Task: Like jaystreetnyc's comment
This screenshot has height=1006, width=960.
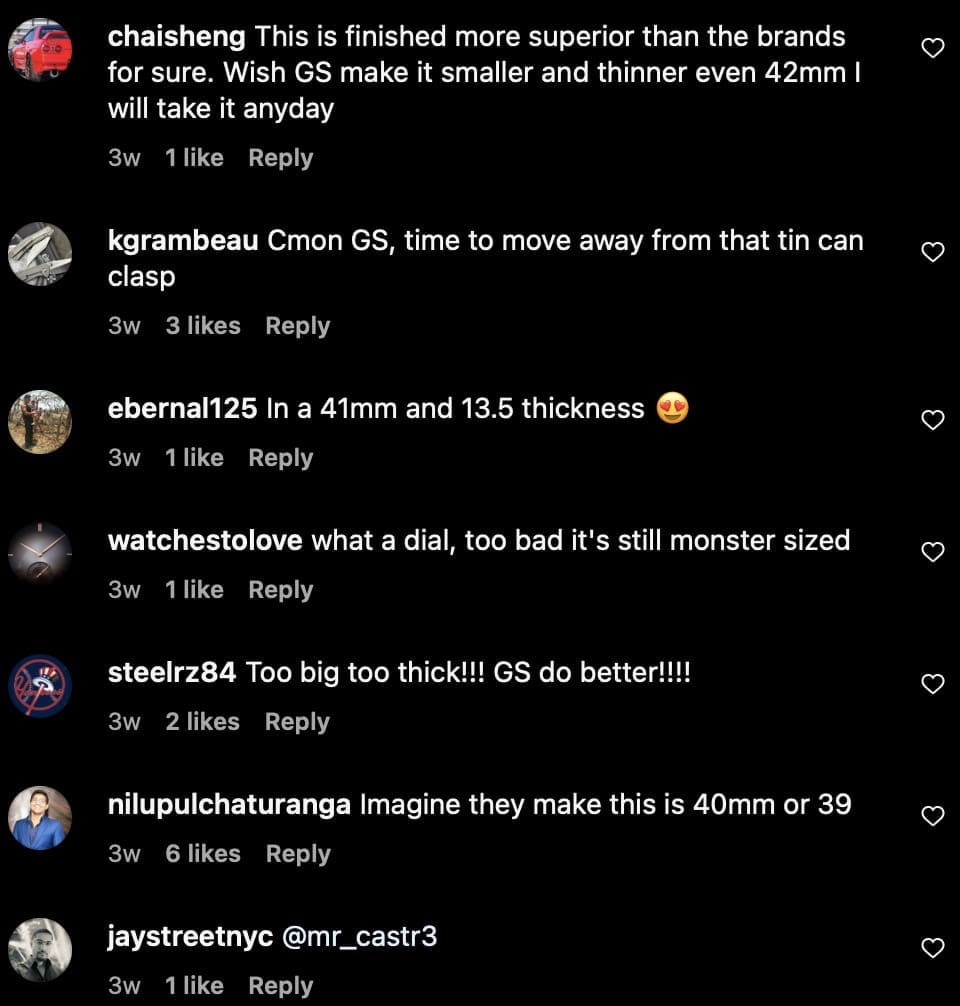Action: pyautogui.click(x=932, y=948)
